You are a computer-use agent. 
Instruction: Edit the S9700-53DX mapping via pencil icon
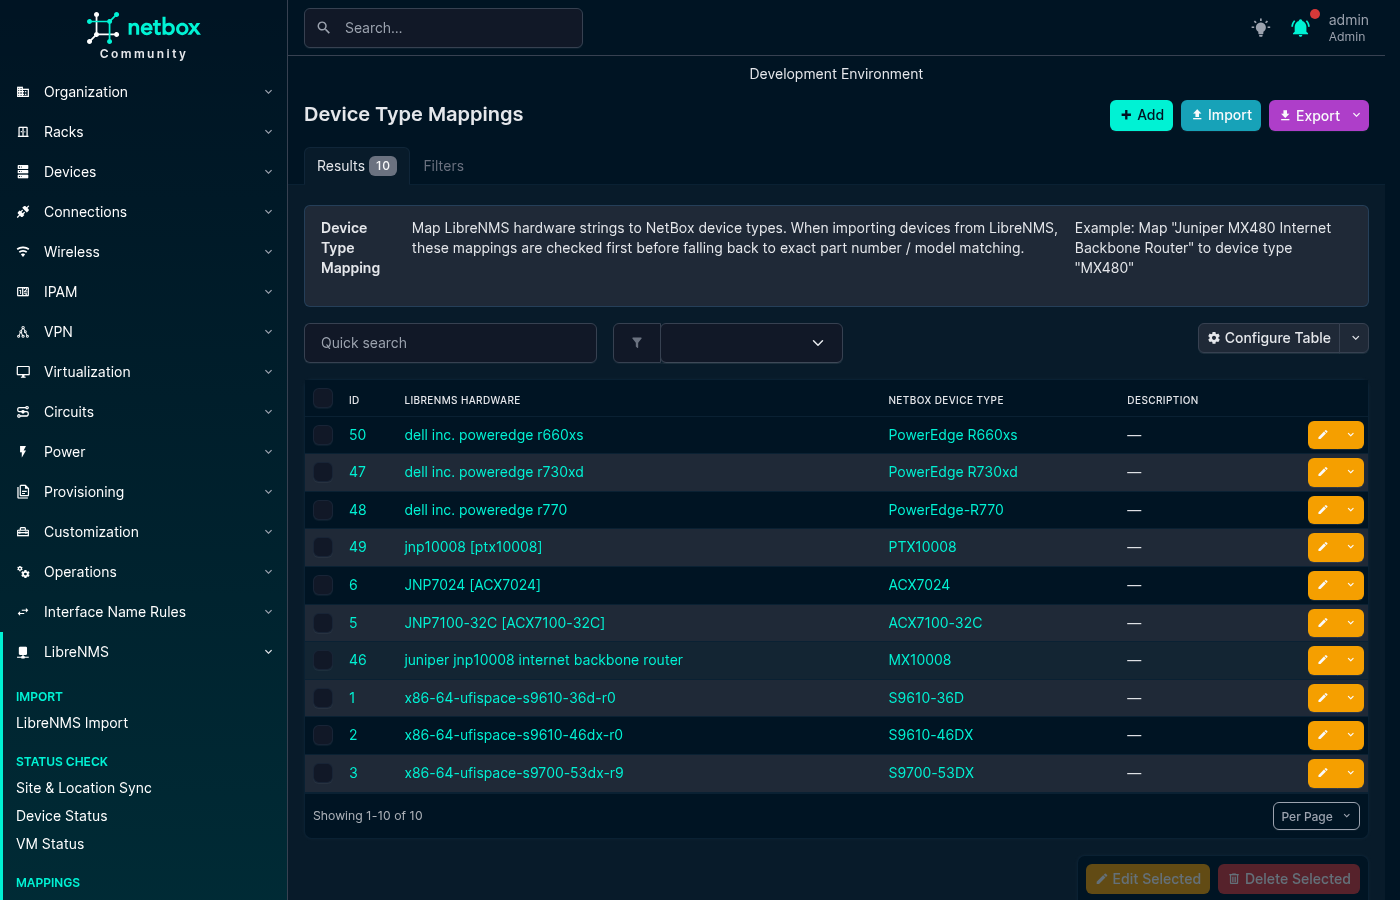1323,773
